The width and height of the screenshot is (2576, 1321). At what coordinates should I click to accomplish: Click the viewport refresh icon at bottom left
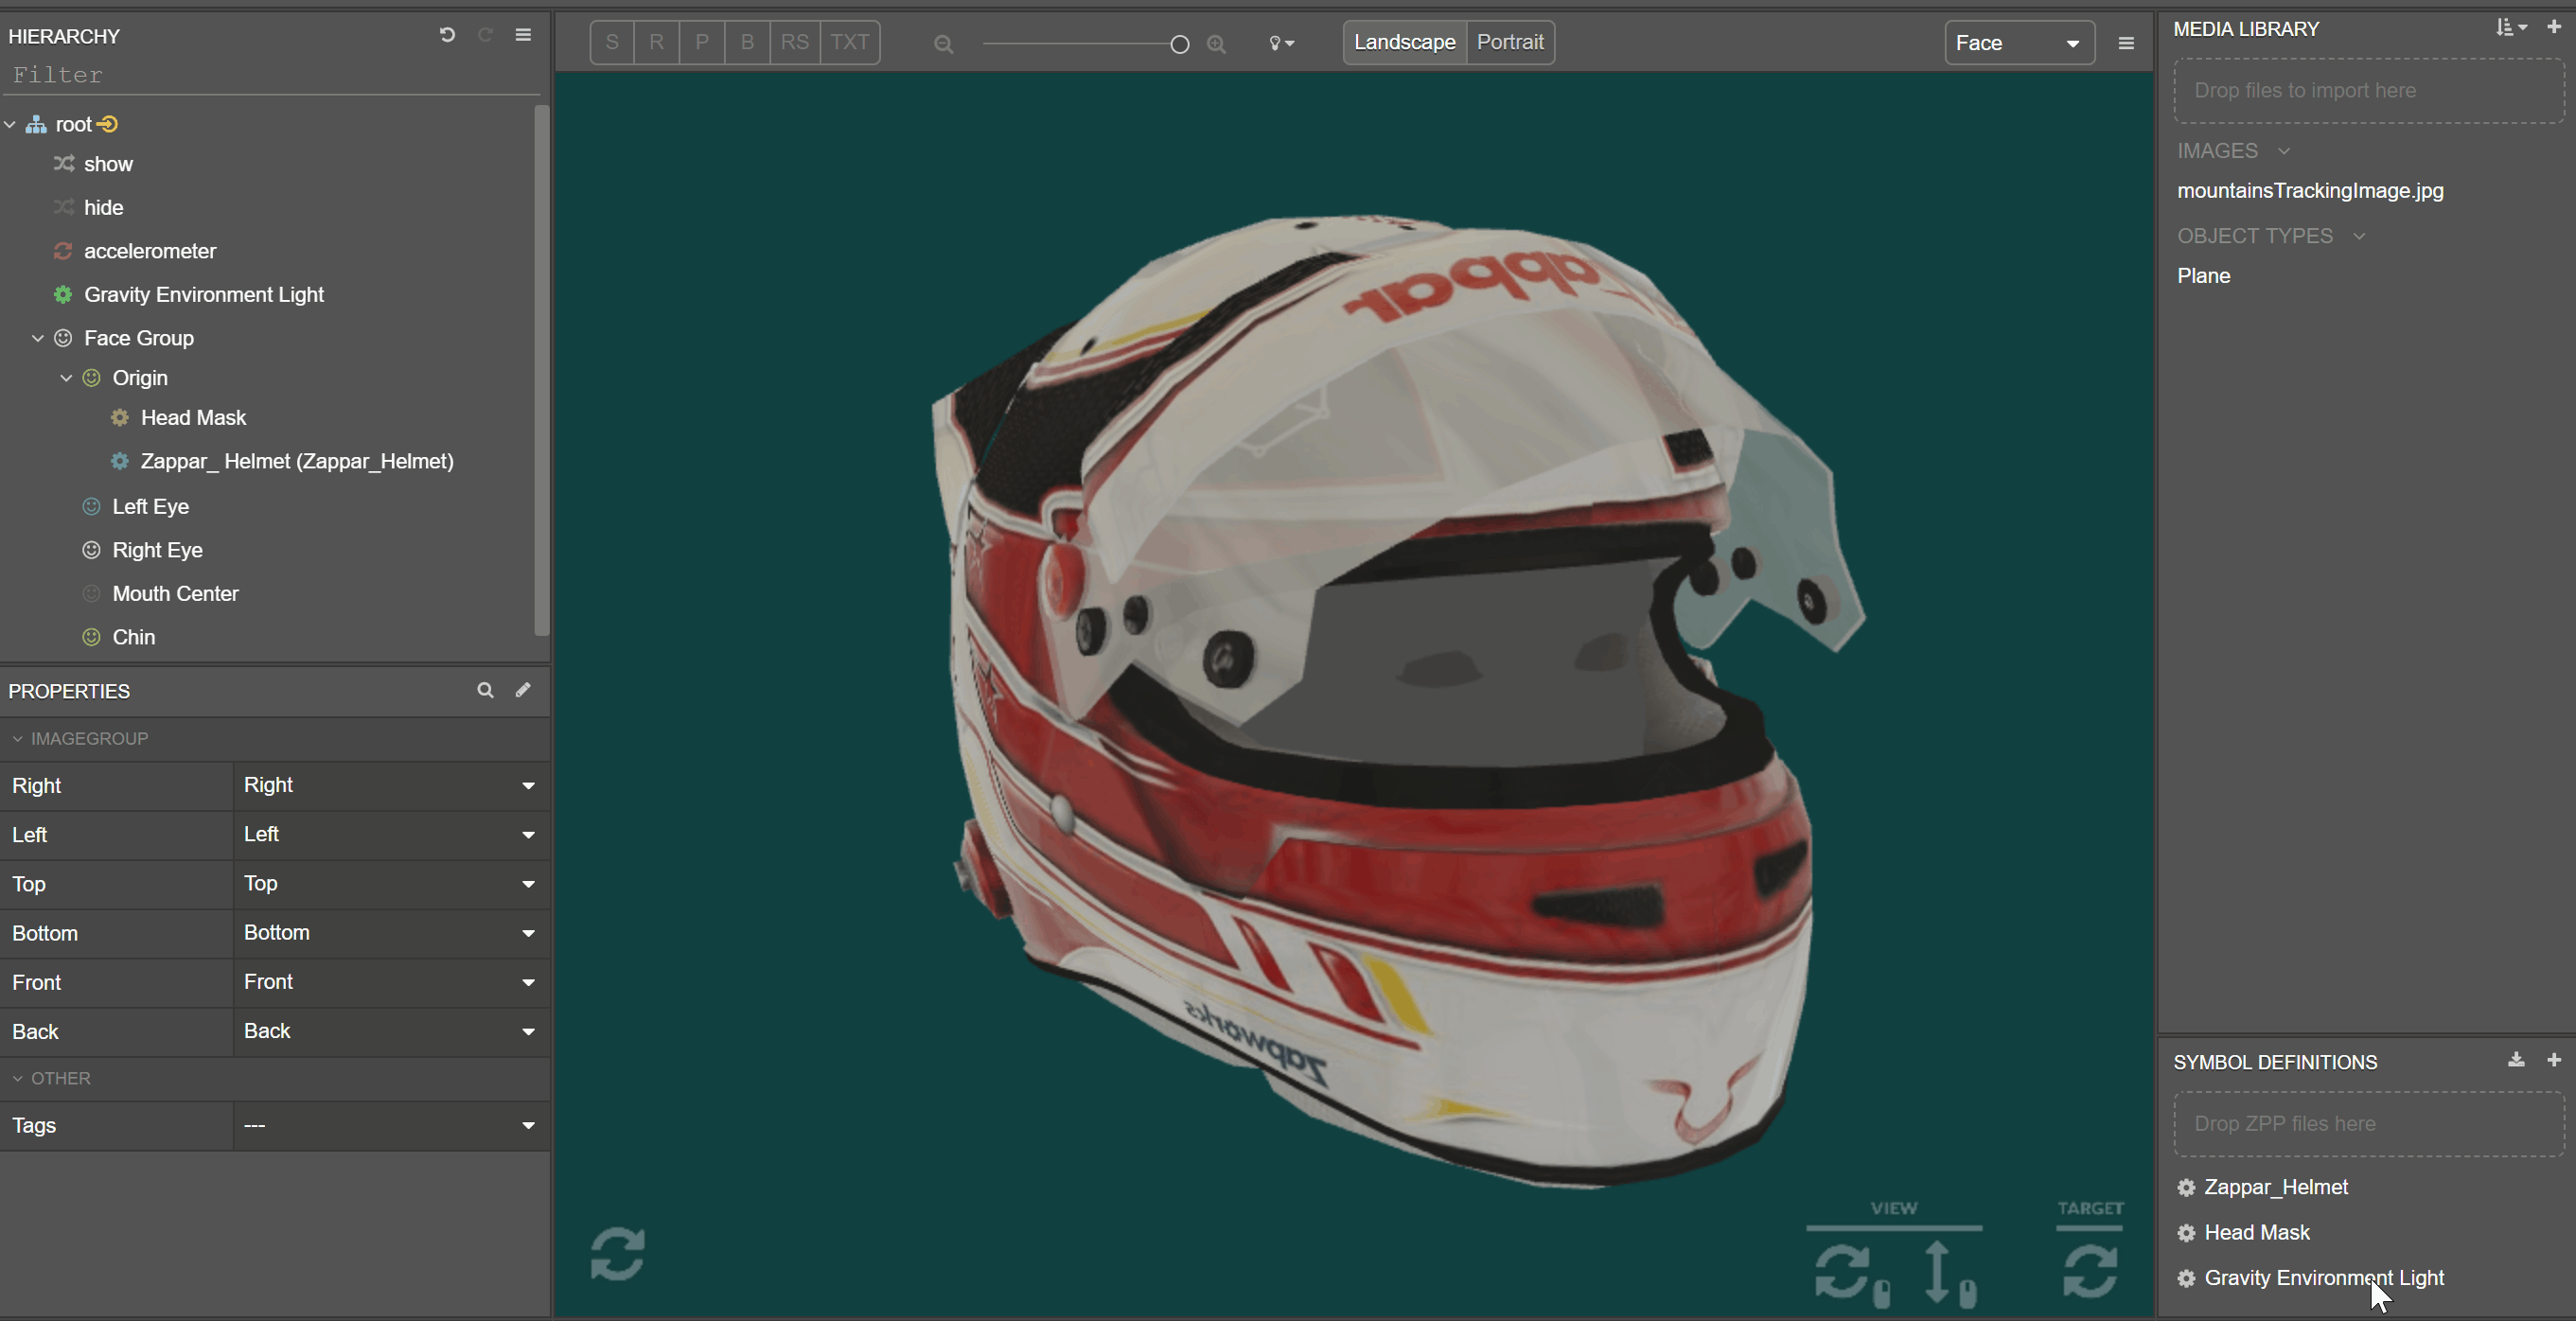point(618,1254)
